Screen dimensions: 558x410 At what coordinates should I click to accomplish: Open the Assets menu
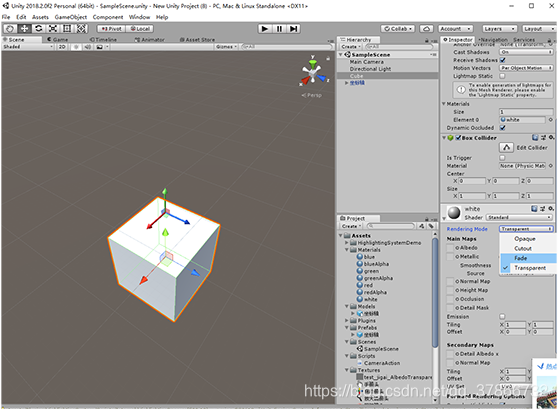pyautogui.click(x=40, y=17)
